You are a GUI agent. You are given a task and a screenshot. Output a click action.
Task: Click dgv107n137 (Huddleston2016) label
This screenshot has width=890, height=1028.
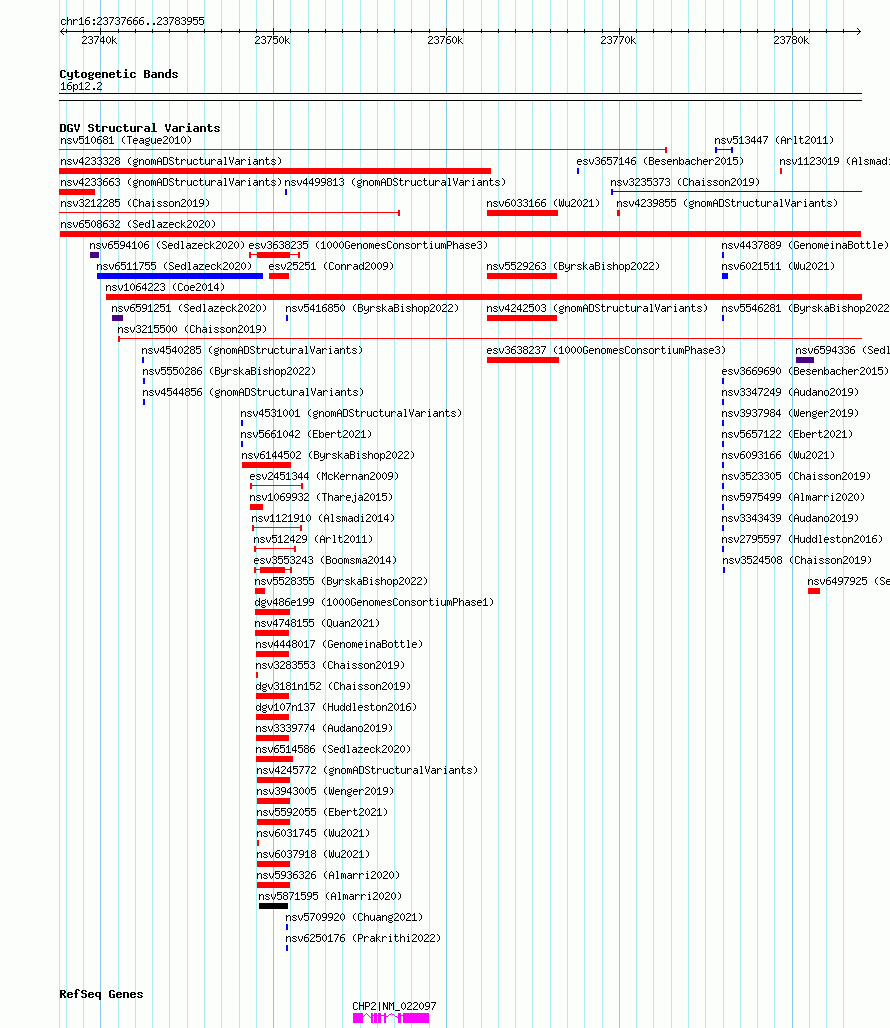[336, 707]
